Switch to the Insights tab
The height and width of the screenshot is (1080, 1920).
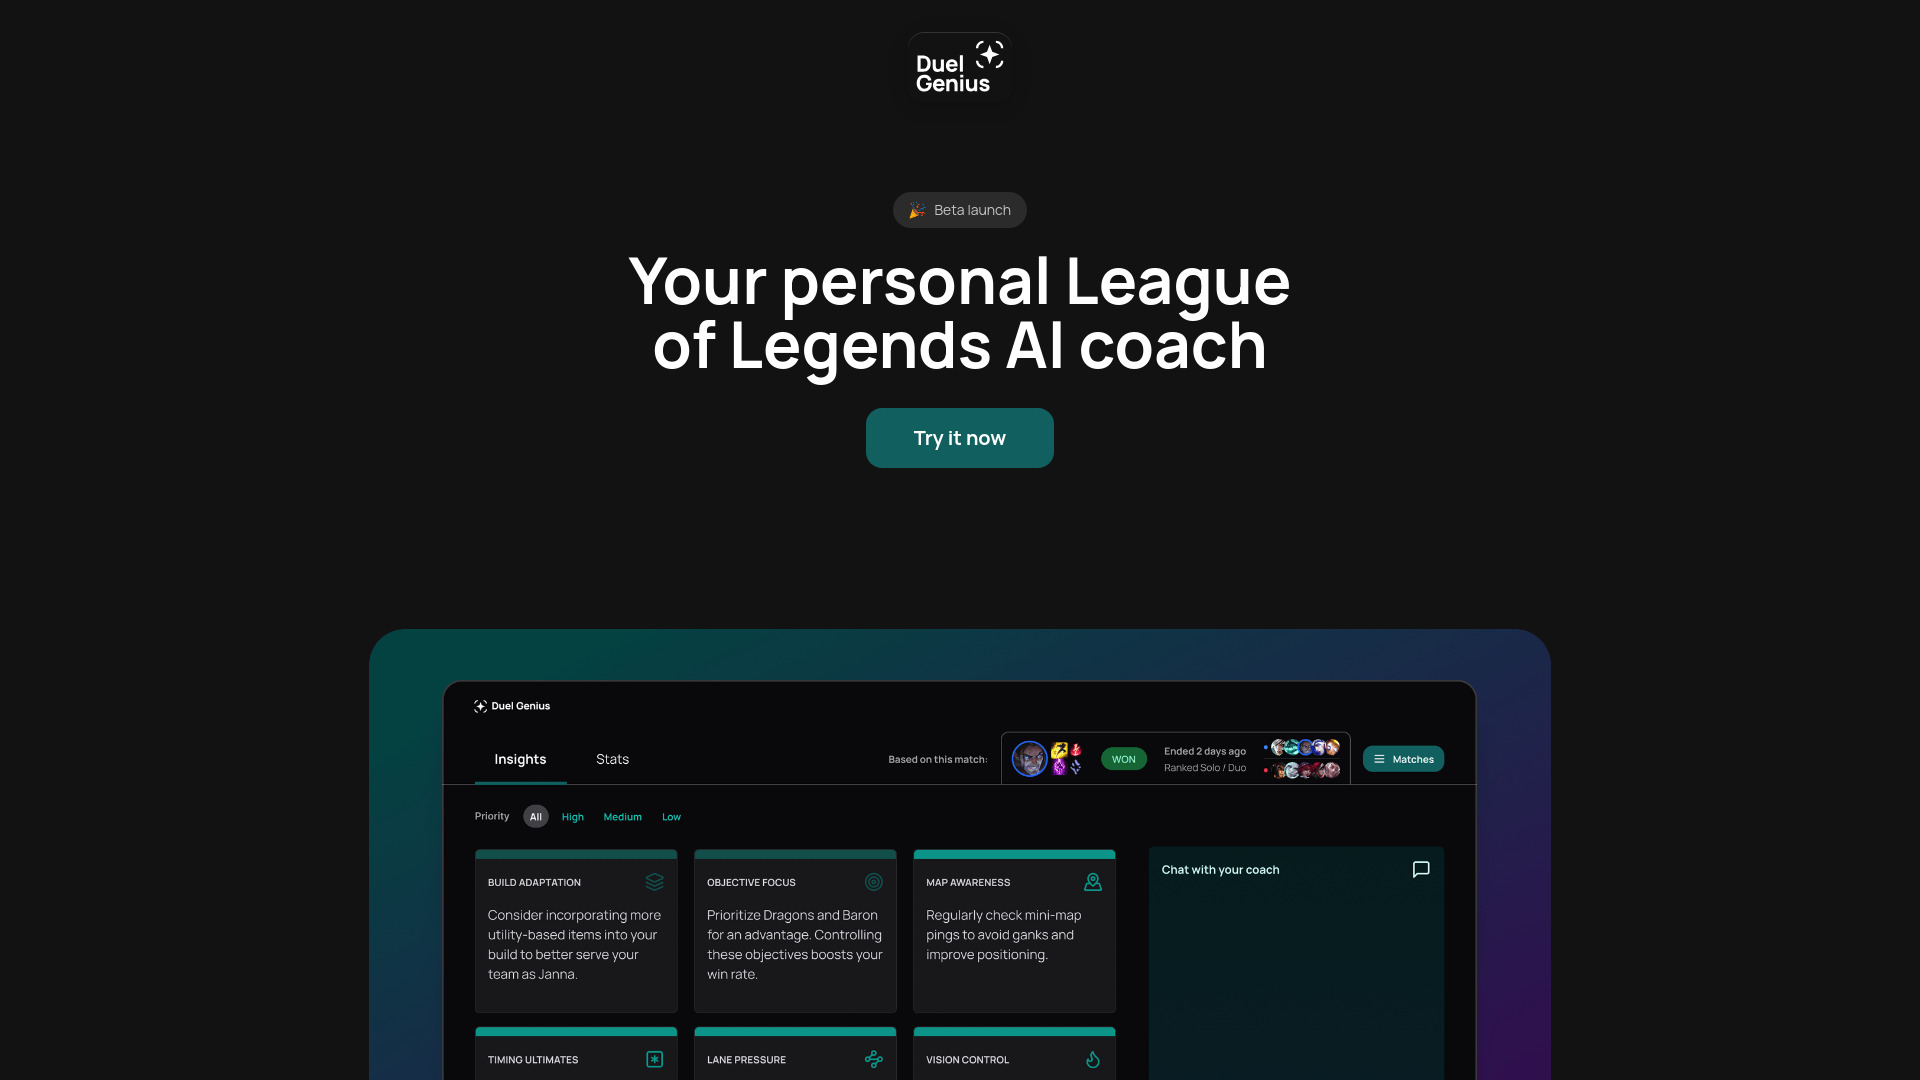click(521, 758)
